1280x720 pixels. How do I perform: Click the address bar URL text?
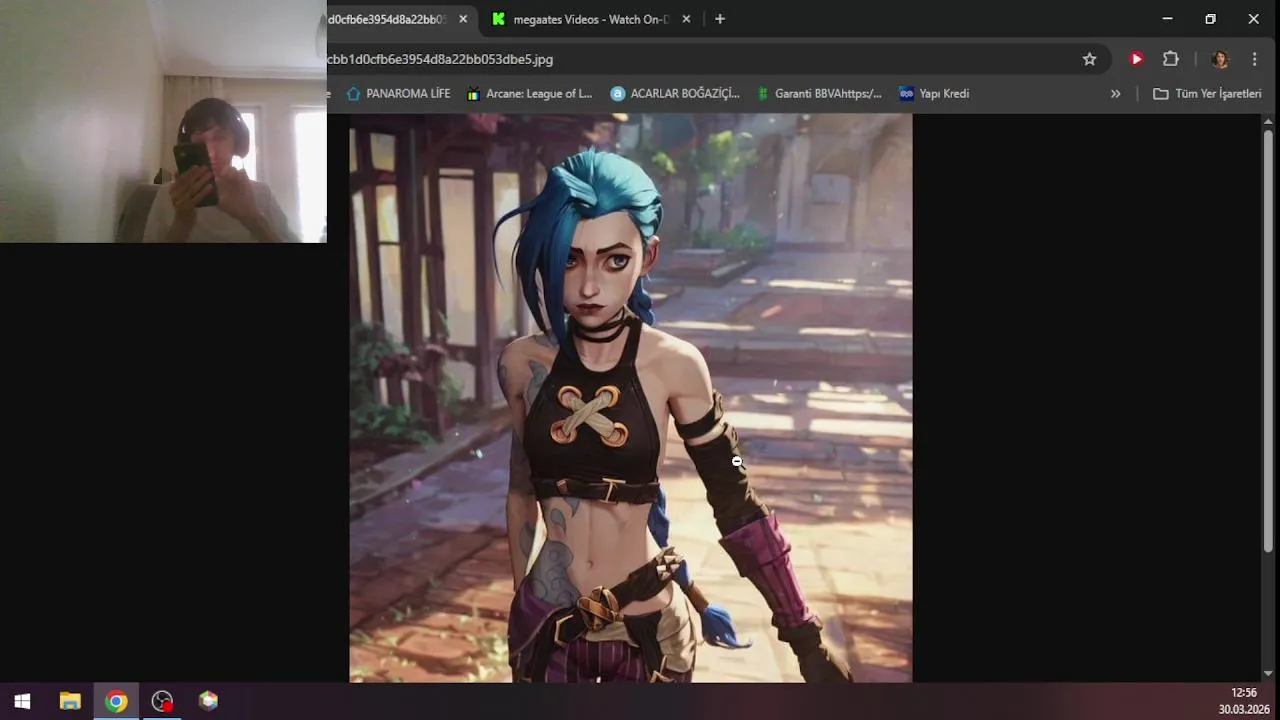[x=440, y=59]
